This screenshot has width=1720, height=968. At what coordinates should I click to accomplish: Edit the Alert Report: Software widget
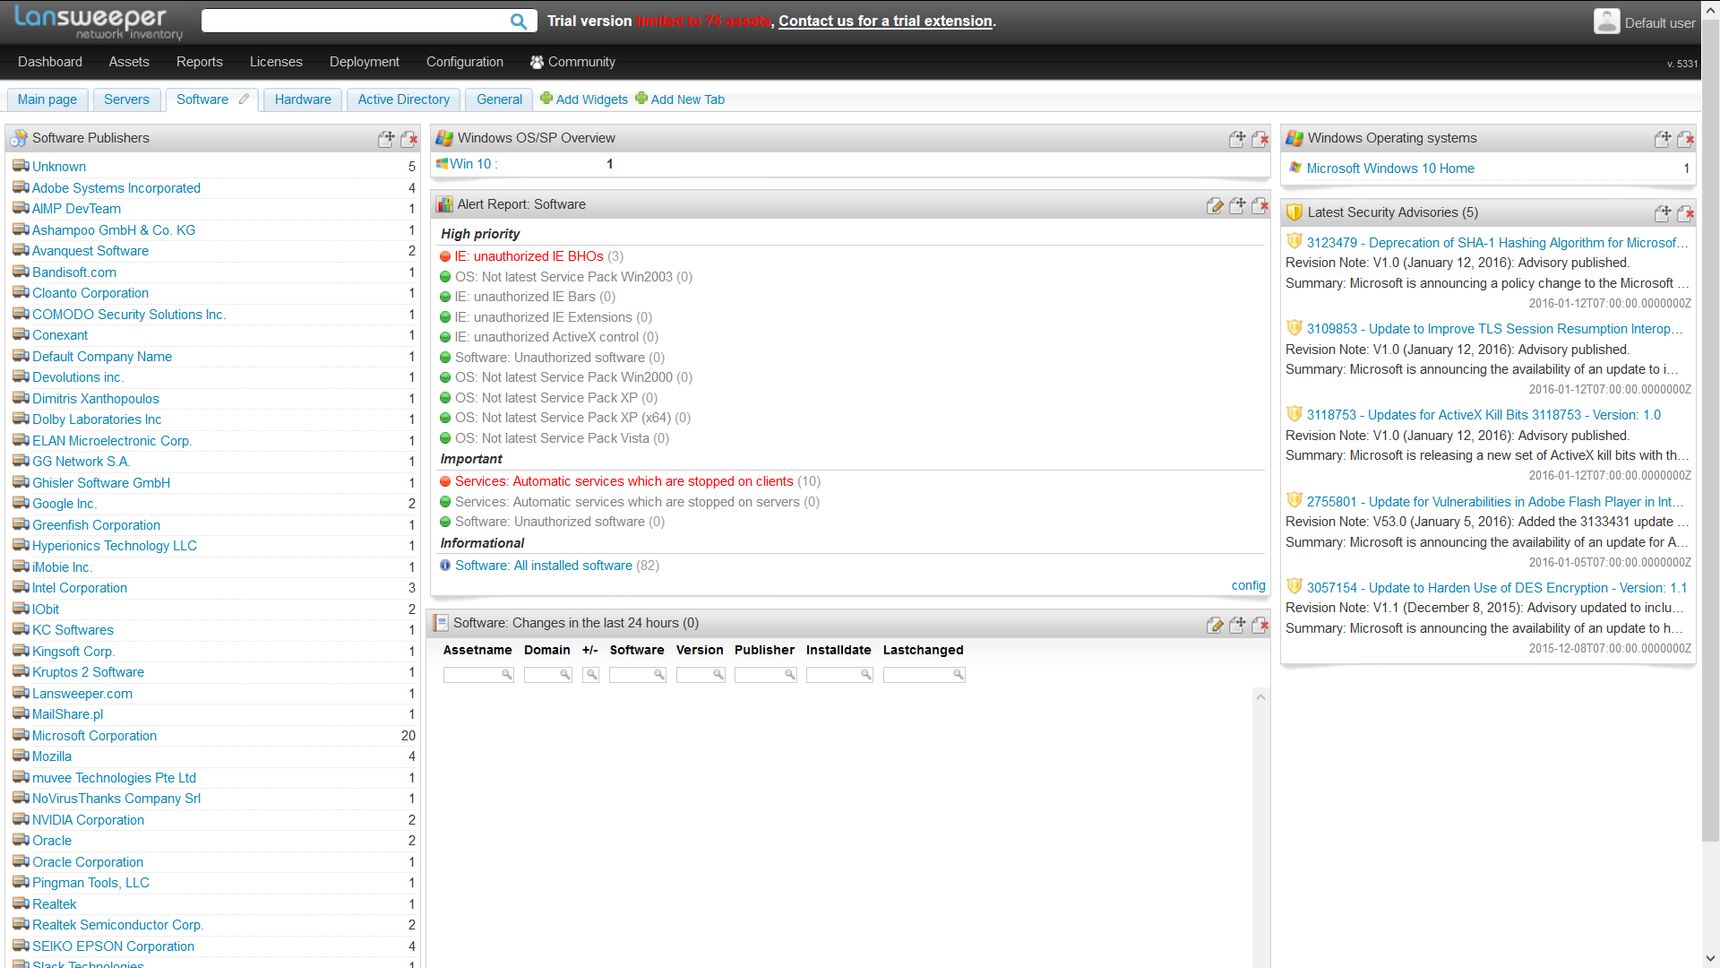click(1215, 205)
